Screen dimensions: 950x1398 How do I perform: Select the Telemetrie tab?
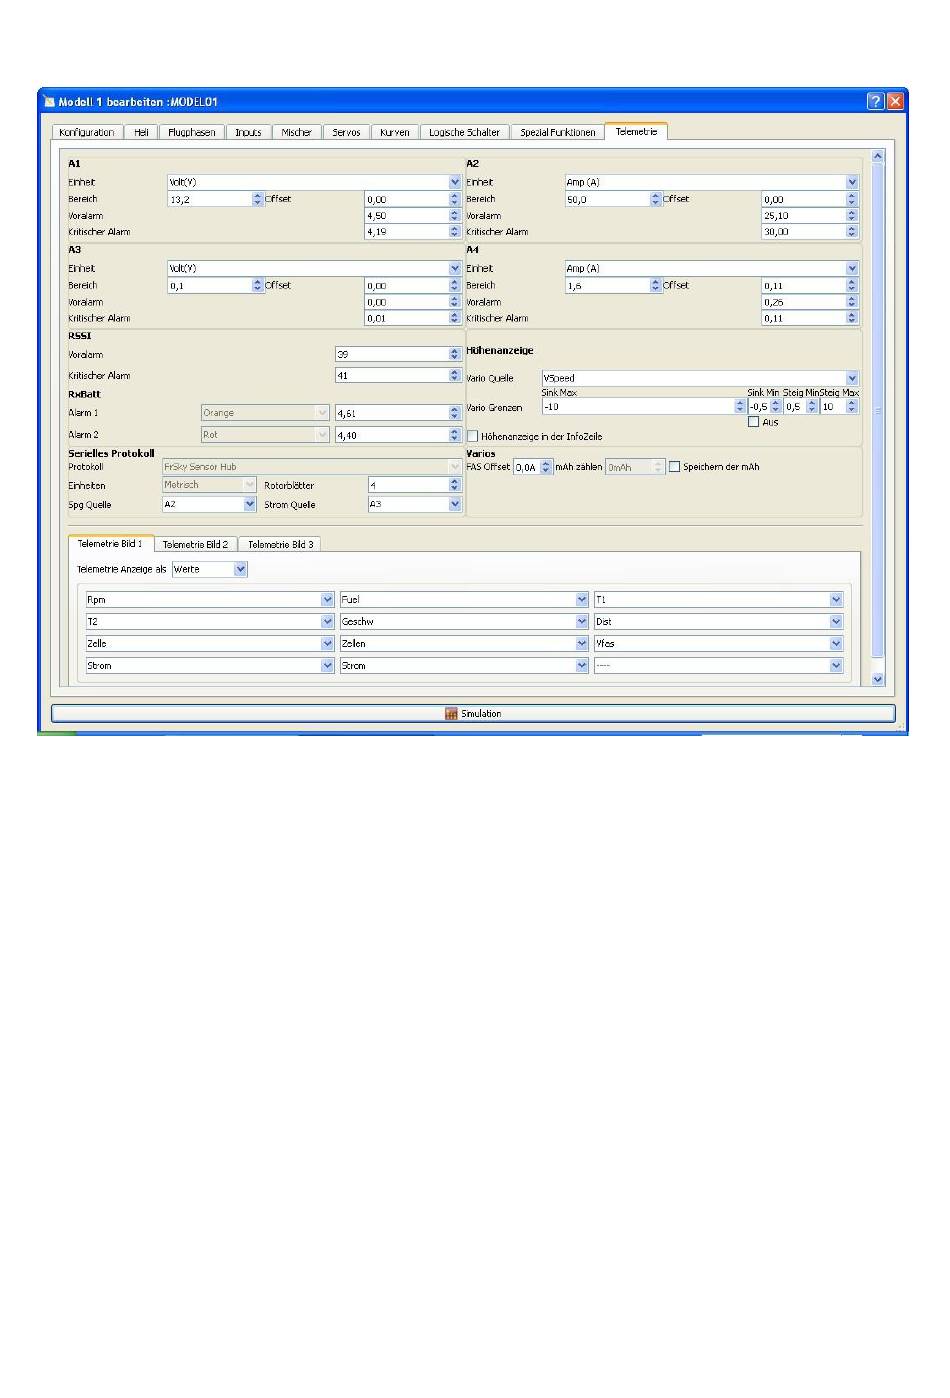pos(636,131)
